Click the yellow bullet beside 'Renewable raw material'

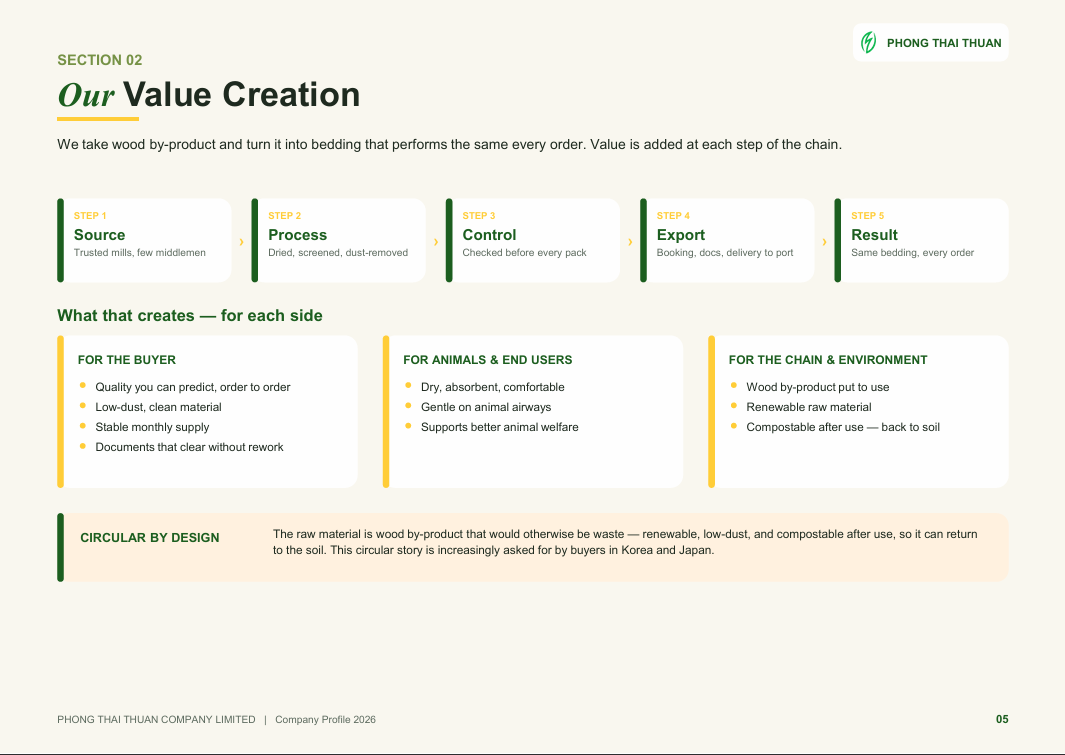click(x=734, y=406)
